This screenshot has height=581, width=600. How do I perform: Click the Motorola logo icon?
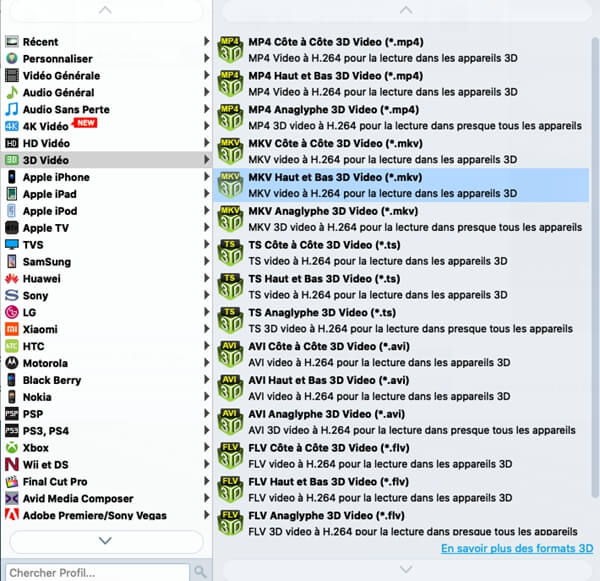point(11,363)
